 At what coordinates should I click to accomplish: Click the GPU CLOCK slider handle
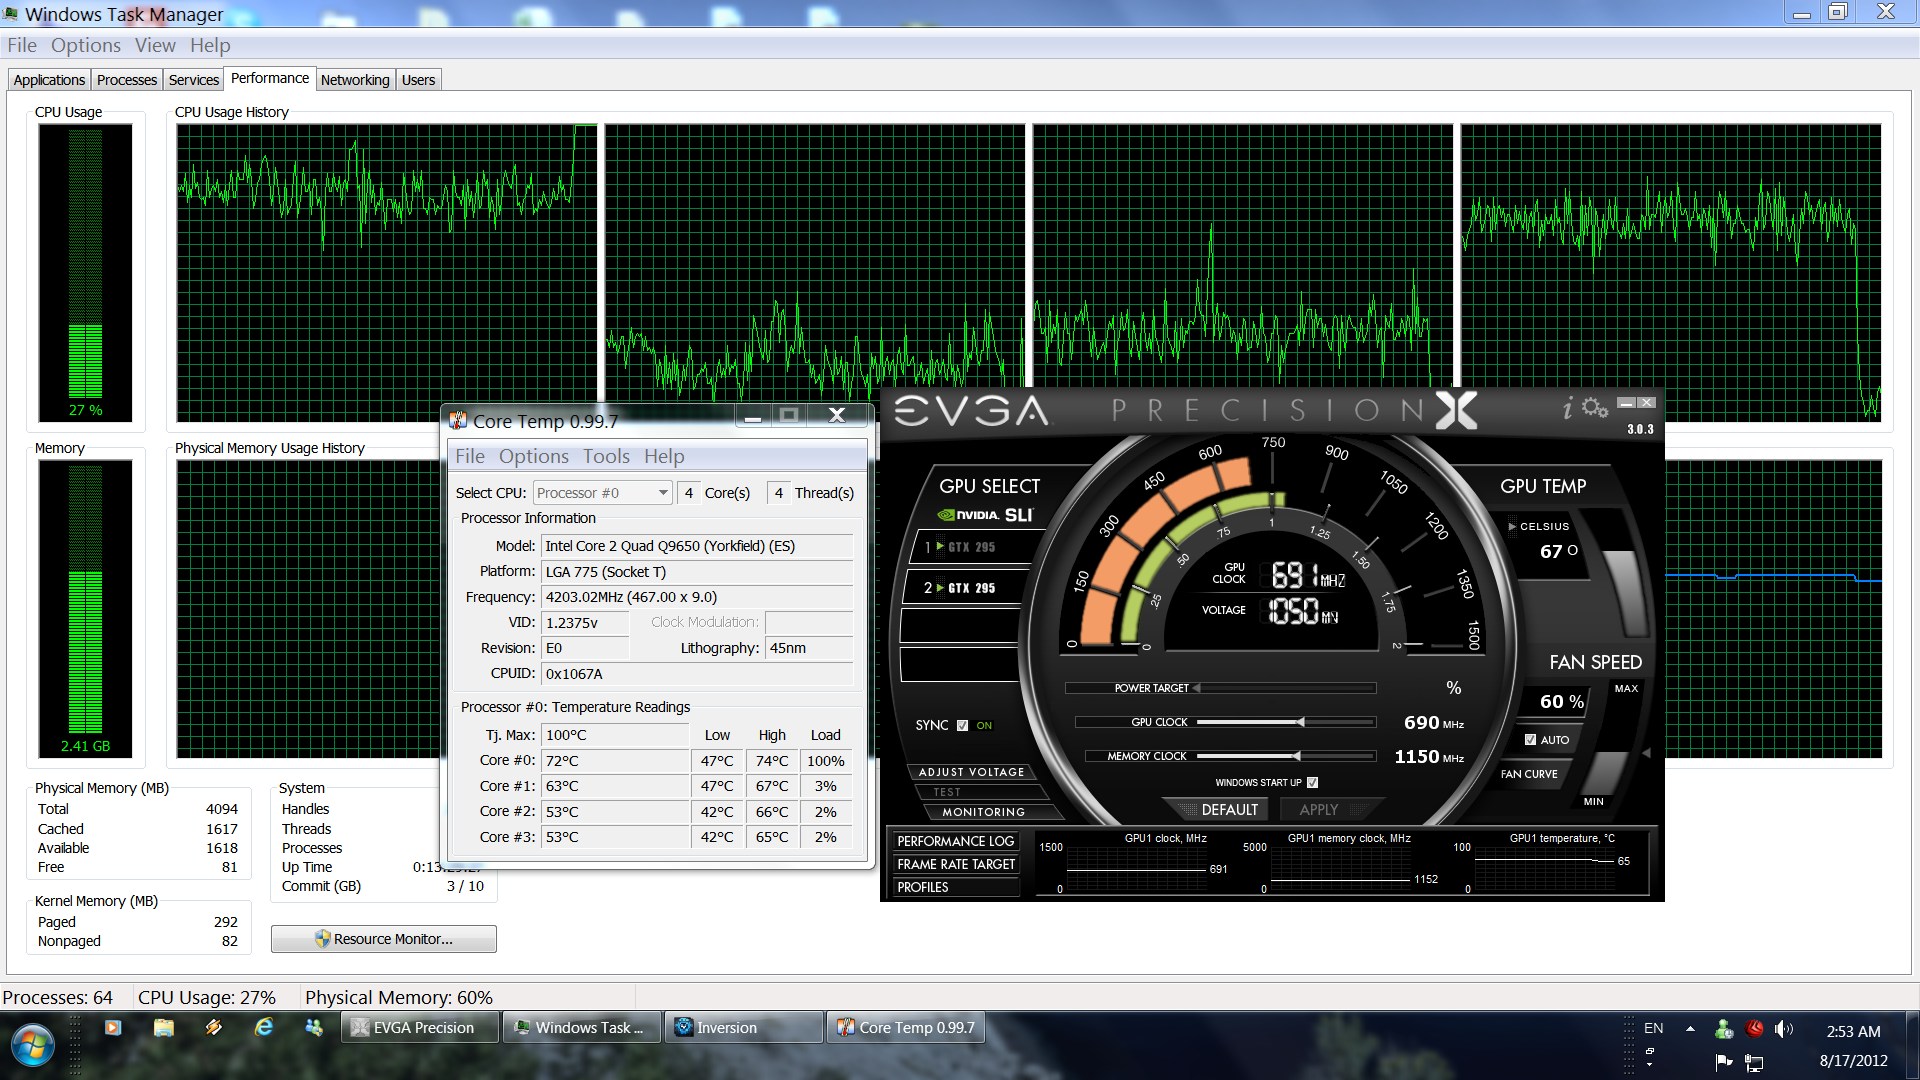pos(1300,722)
